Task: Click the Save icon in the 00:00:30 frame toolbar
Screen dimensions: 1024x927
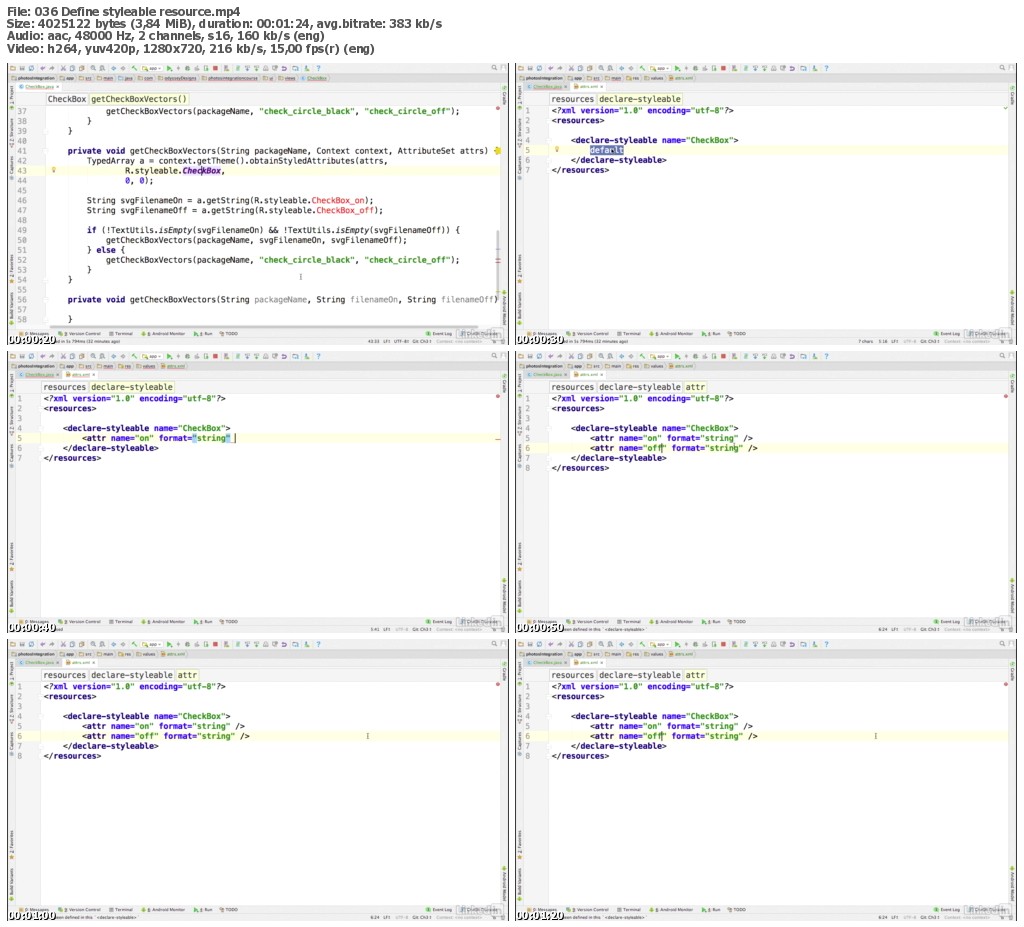Action: pos(530,68)
